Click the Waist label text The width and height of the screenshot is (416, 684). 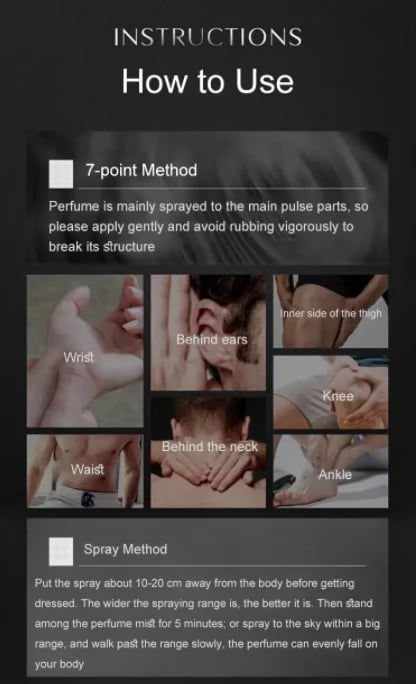pyautogui.click(x=88, y=469)
